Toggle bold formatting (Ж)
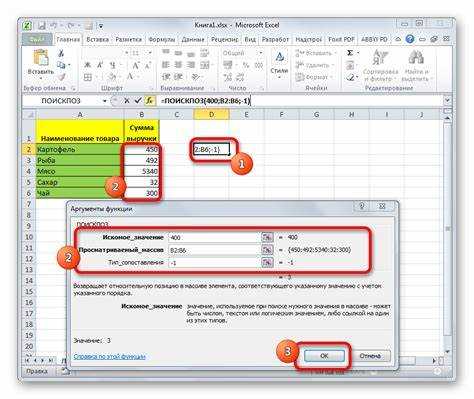The image size is (474, 399). coord(87,65)
